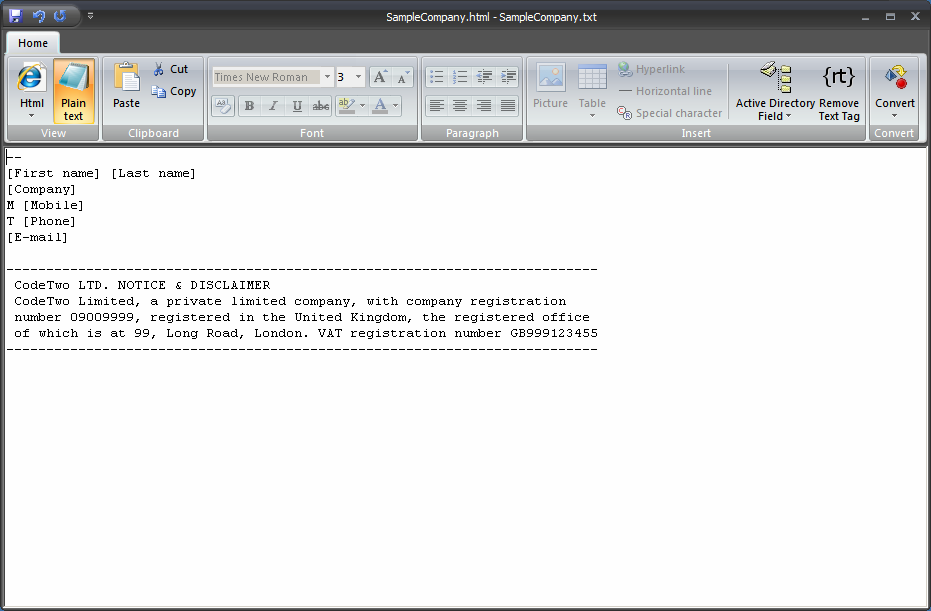This screenshot has height=611, width=931.
Task: Insert a Picture
Action: coord(550,86)
